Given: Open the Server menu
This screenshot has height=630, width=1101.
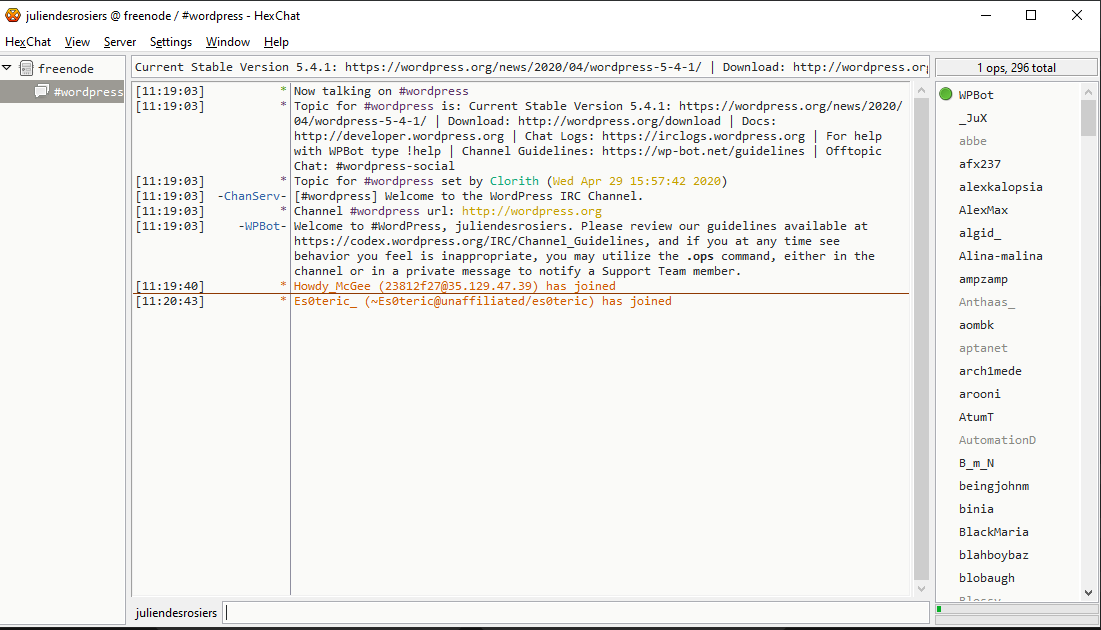Looking at the screenshot, I should [120, 42].
